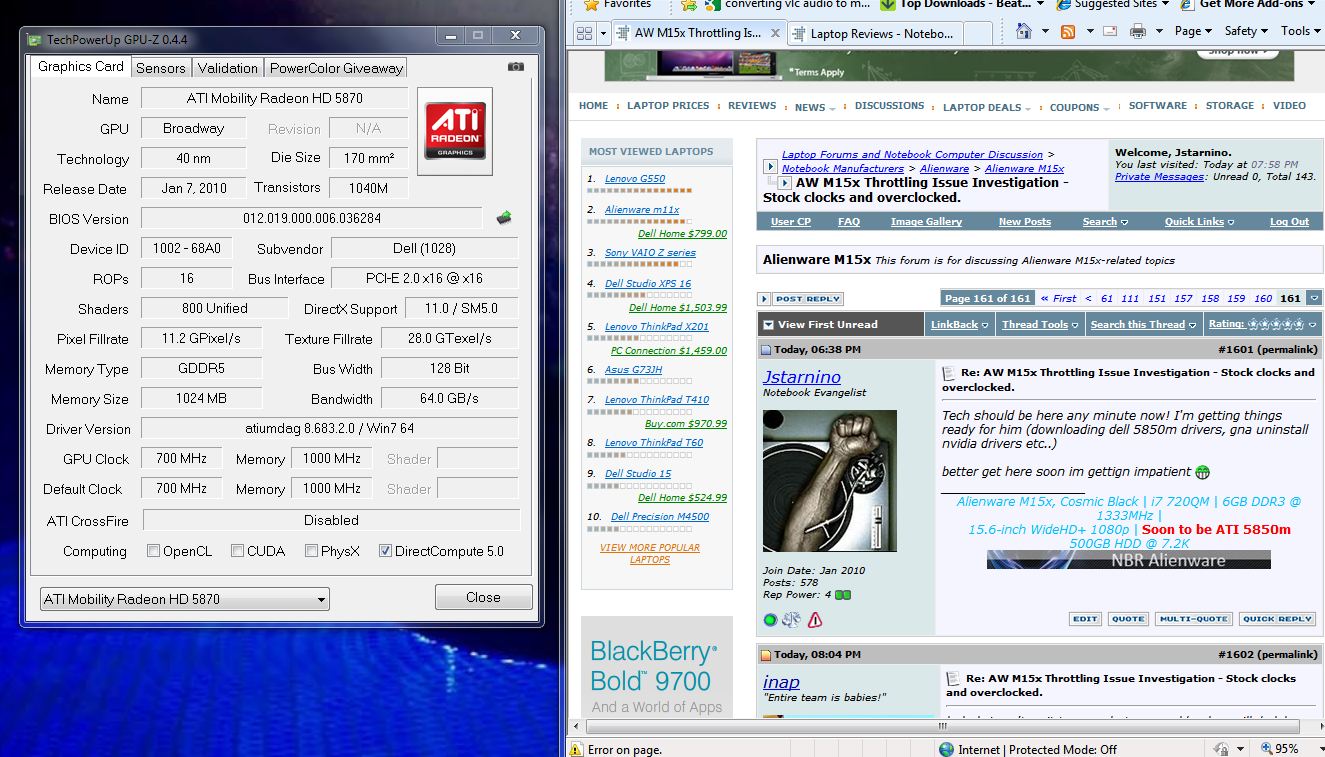The image size is (1325, 757).
Task: Enable the OpenCL checkbox in GPU-Z
Action: [x=153, y=551]
